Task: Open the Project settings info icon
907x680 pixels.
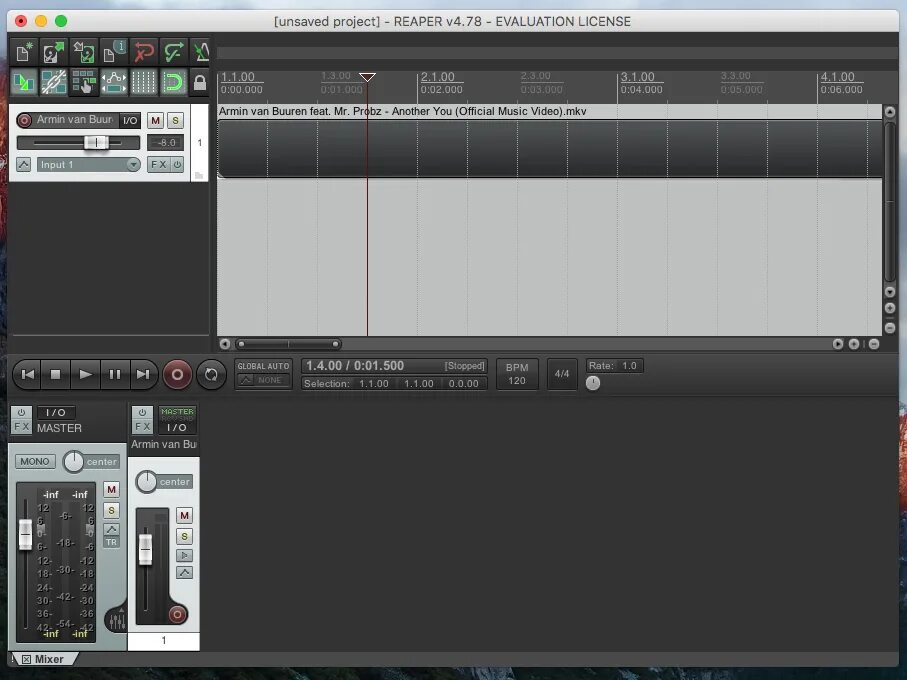Action: click(x=113, y=52)
